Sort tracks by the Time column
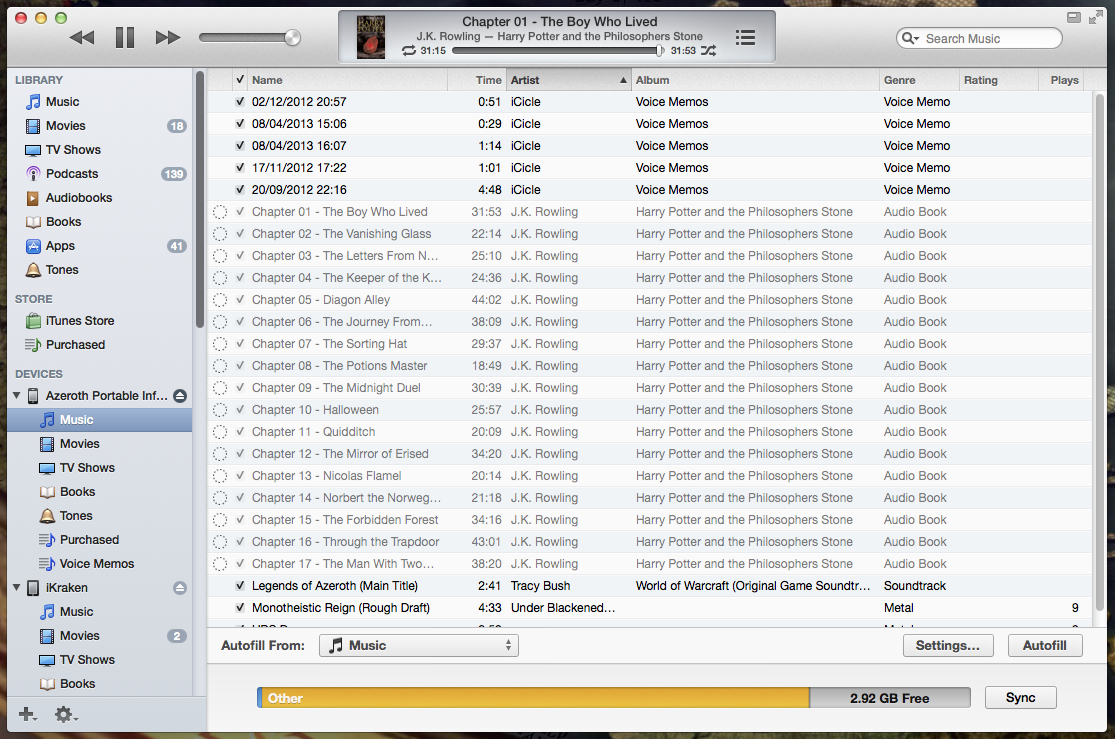Viewport: 1115px width, 739px height. 476,80
